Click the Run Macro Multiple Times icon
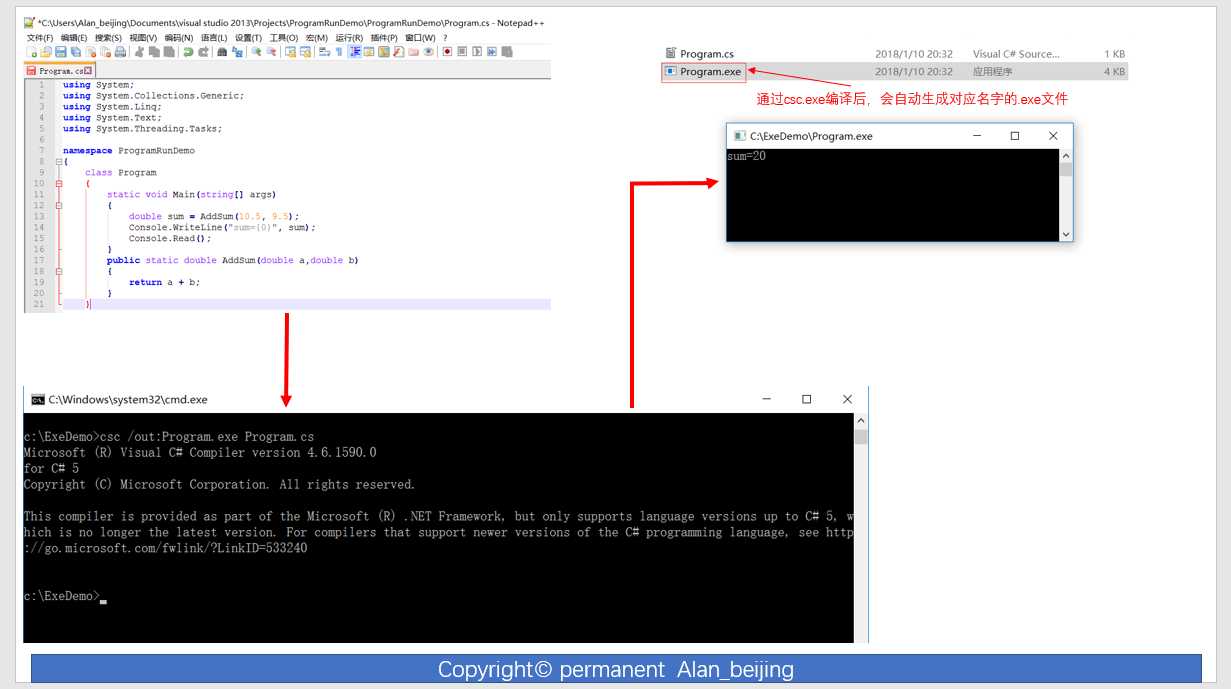The height and width of the screenshot is (689, 1231). (492, 51)
